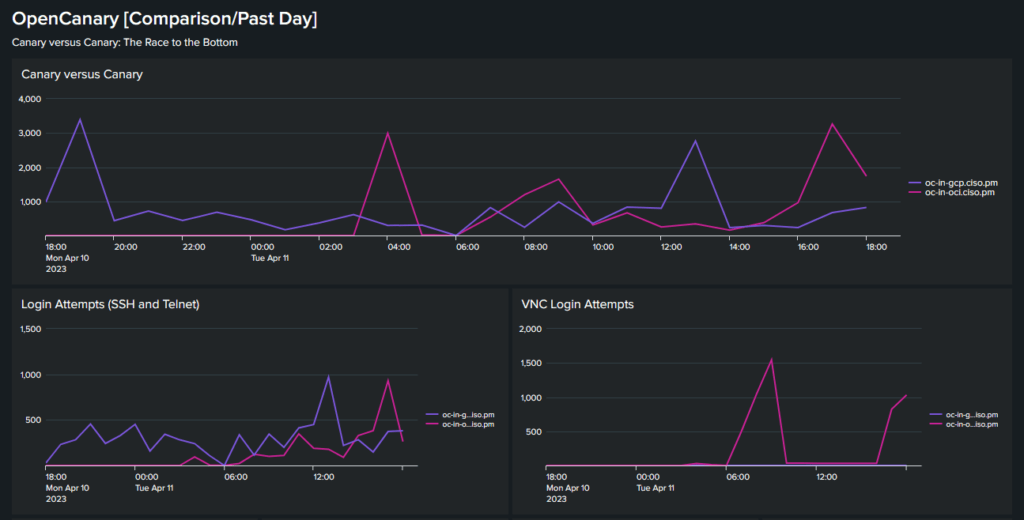This screenshot has height=520, width=1024.
Task: Click the highest pink peak in the VNC Login Attempts chart
Action: (771, 360)
